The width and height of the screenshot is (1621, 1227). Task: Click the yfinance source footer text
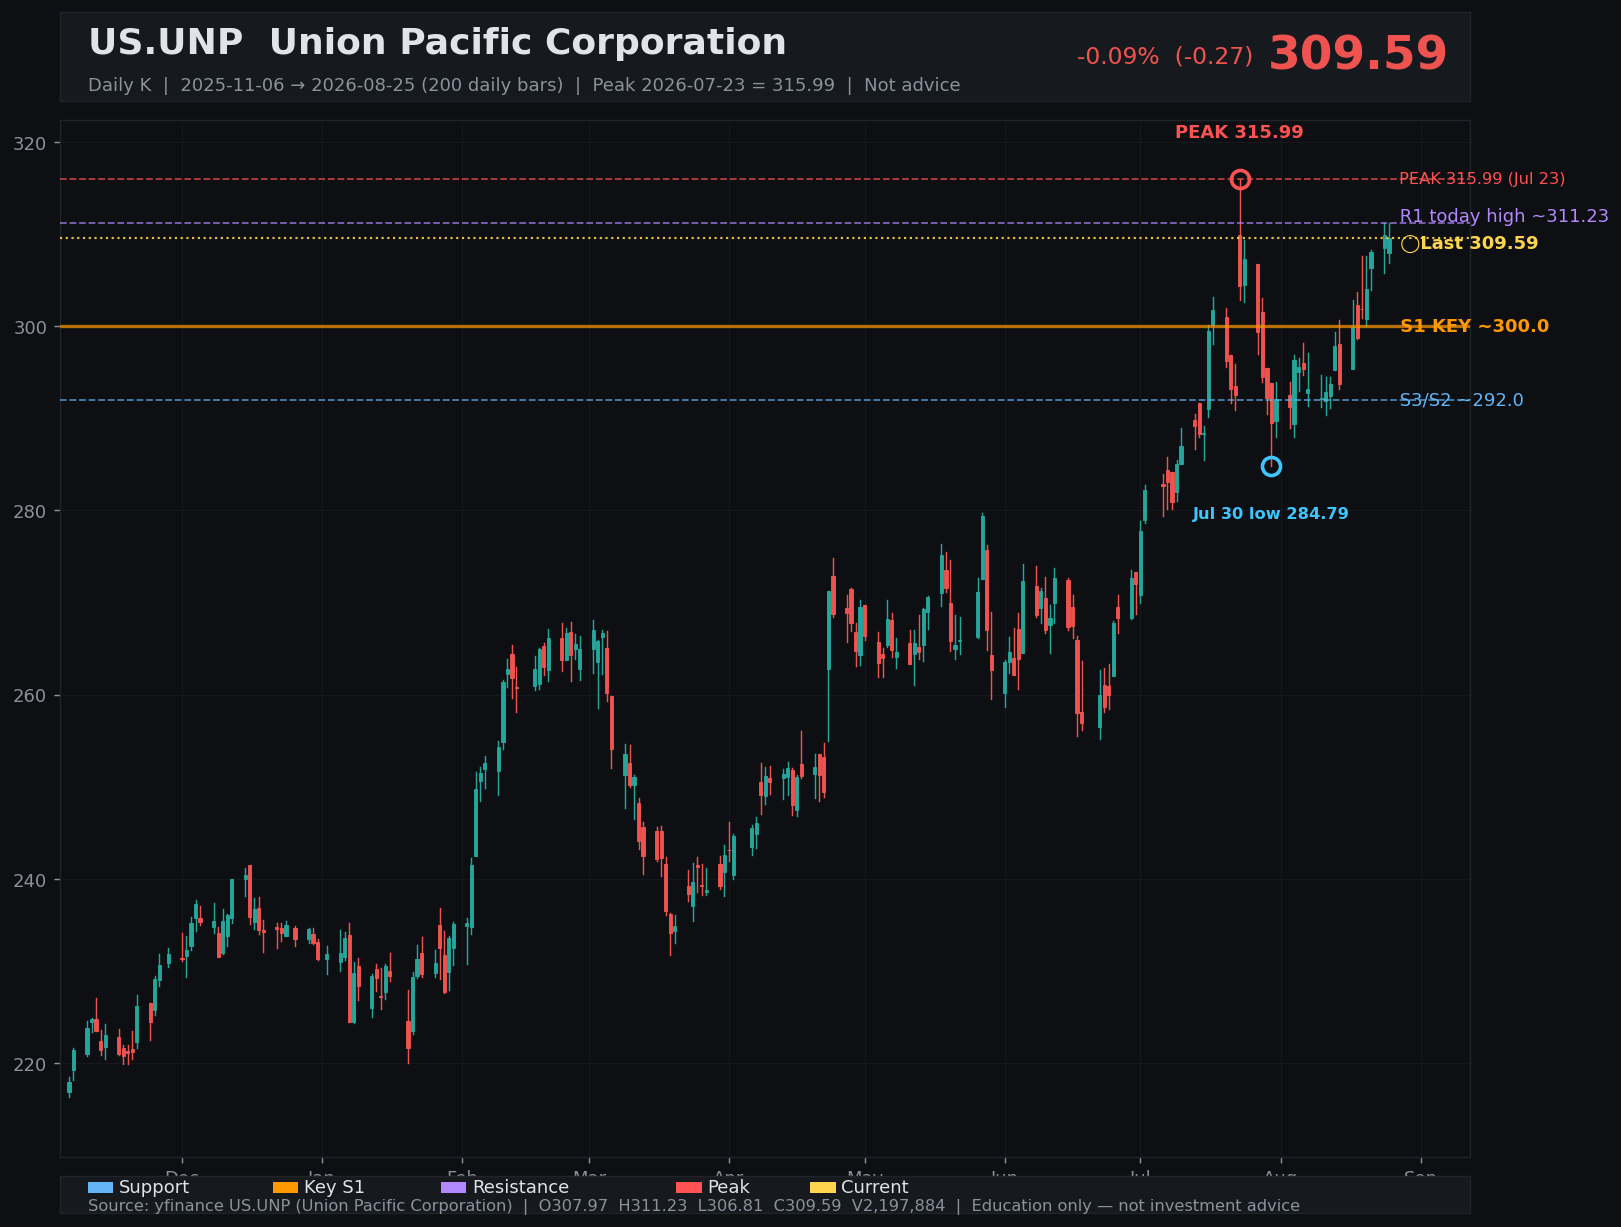point(694,1206)
